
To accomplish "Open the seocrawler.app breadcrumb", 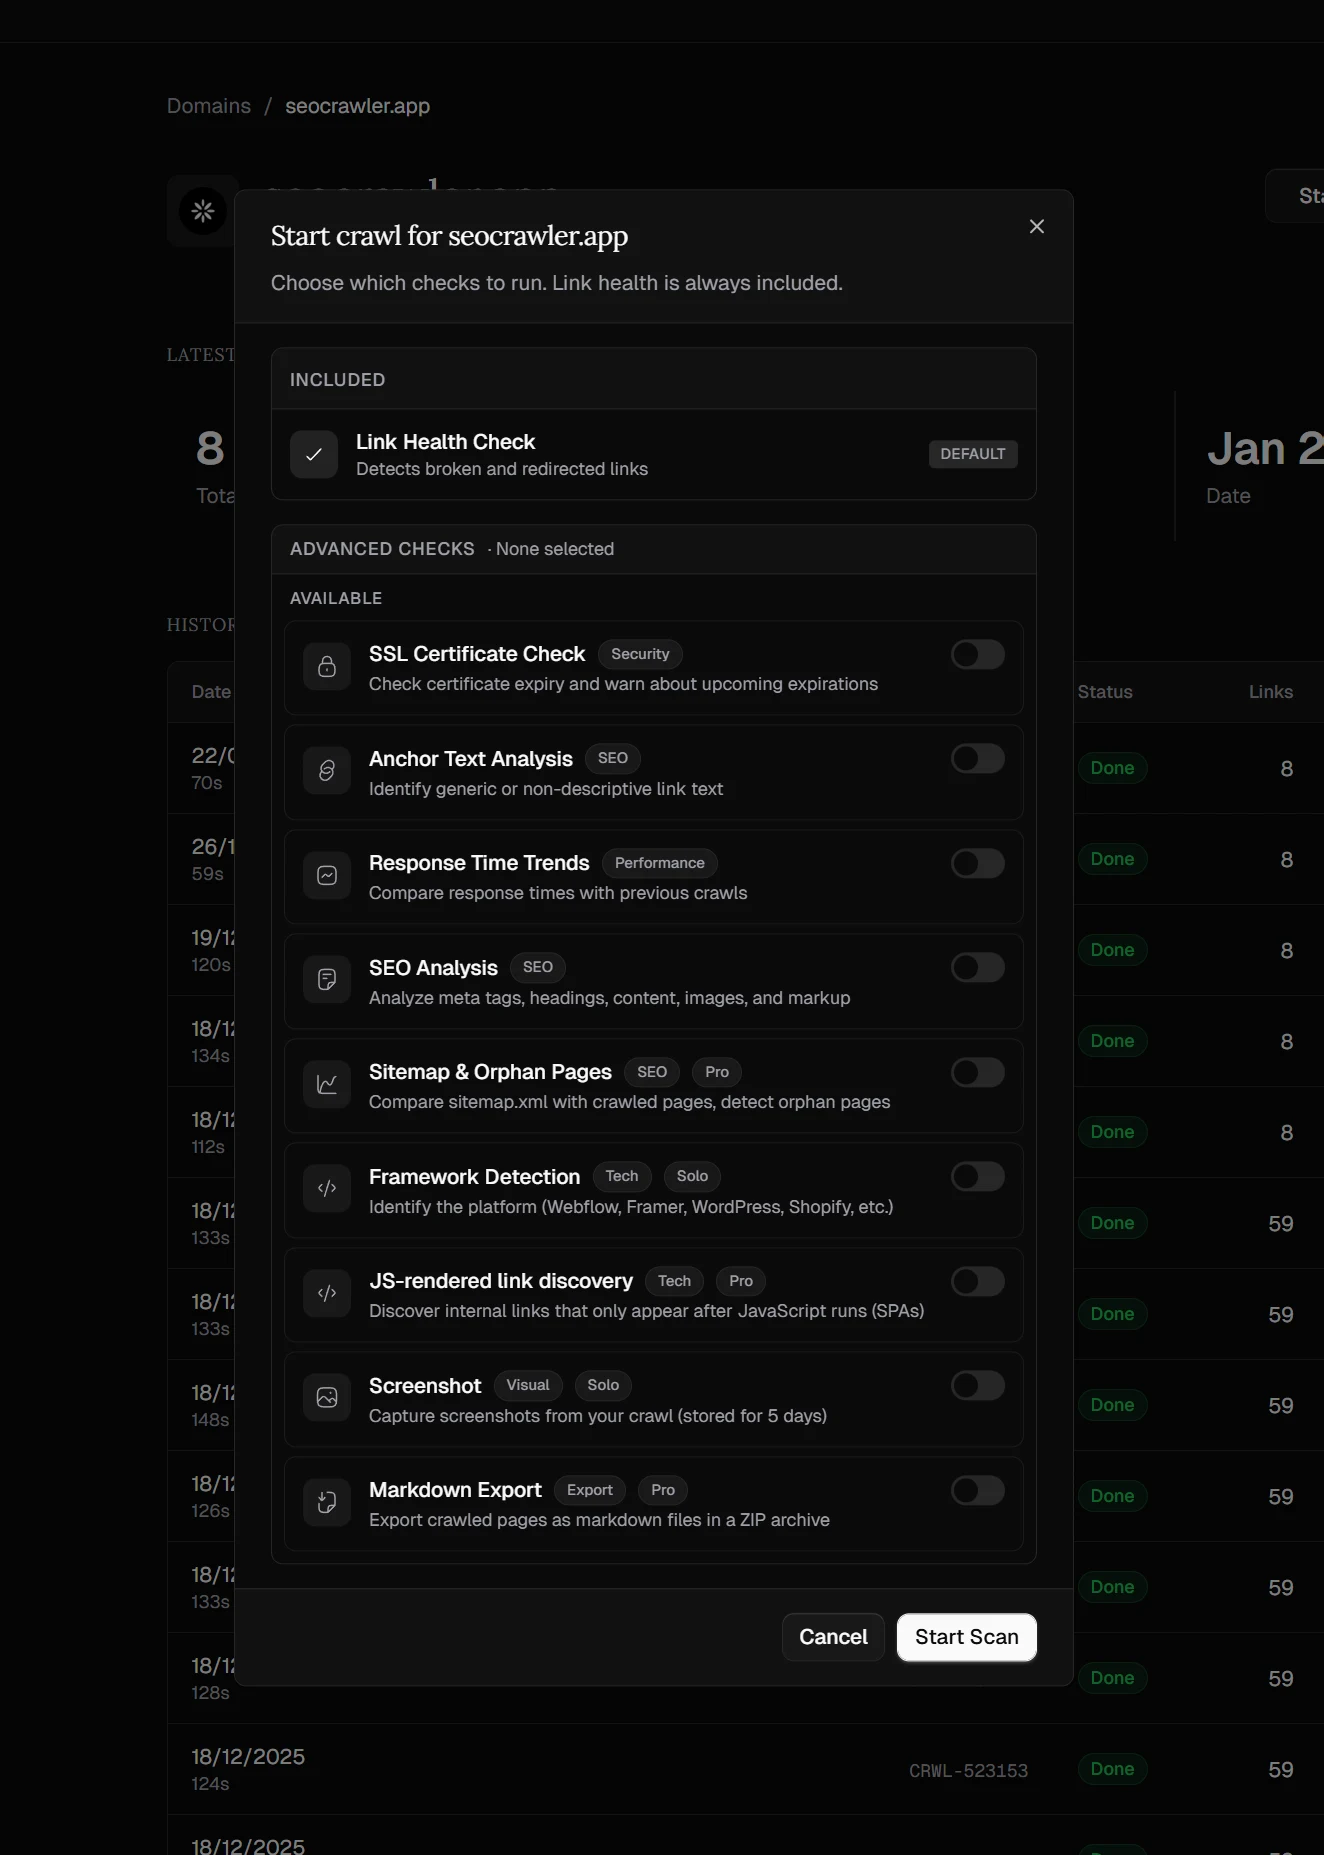I will [358, 106].
